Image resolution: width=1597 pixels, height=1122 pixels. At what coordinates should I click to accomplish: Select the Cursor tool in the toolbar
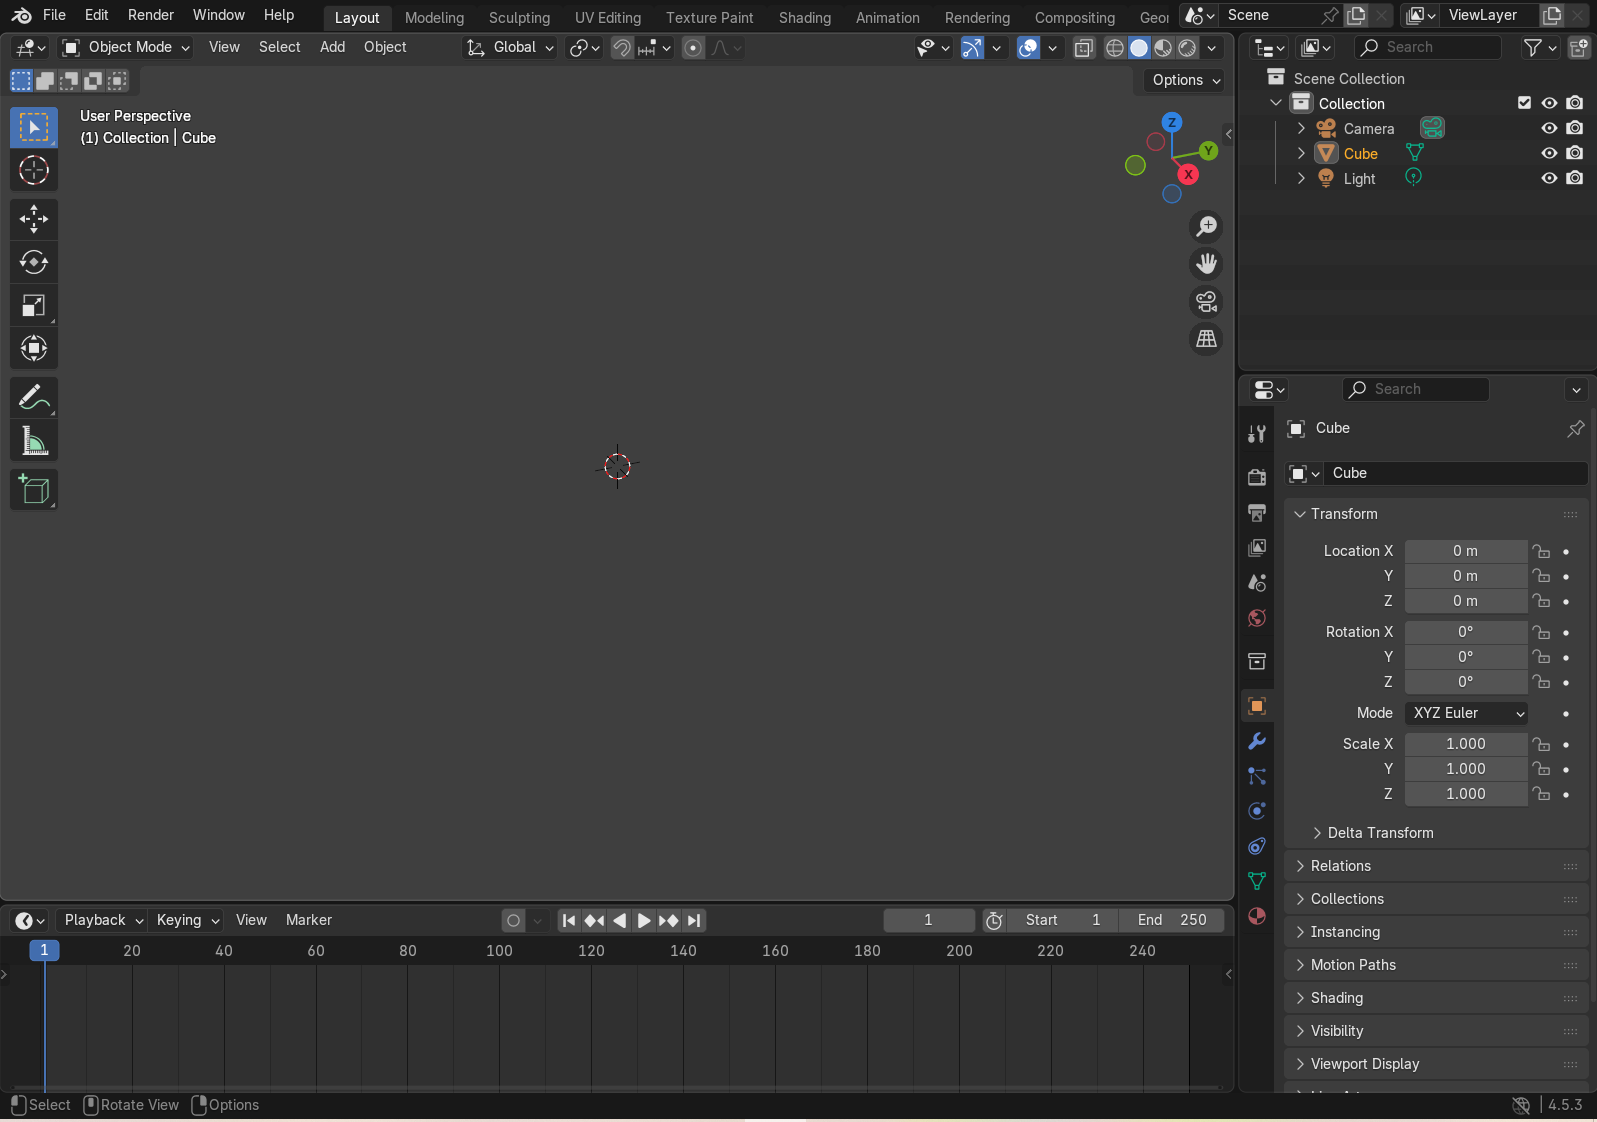34,170
